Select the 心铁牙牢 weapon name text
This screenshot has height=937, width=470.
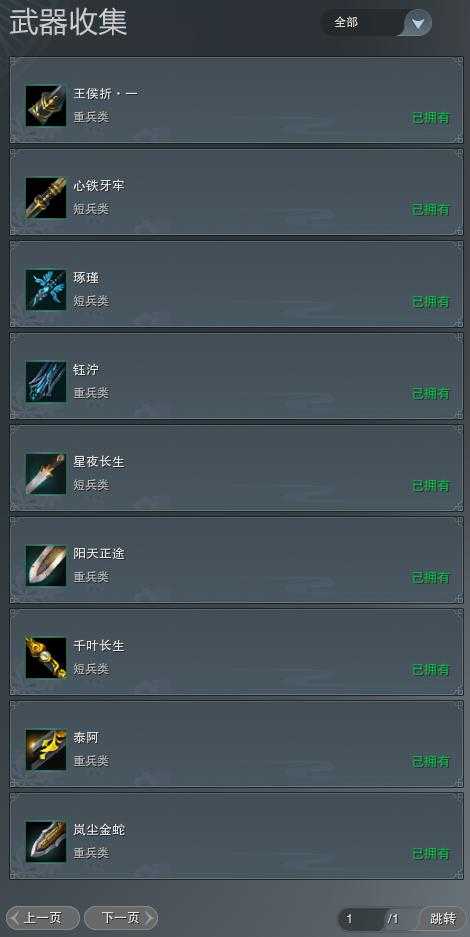pos(99,186)
